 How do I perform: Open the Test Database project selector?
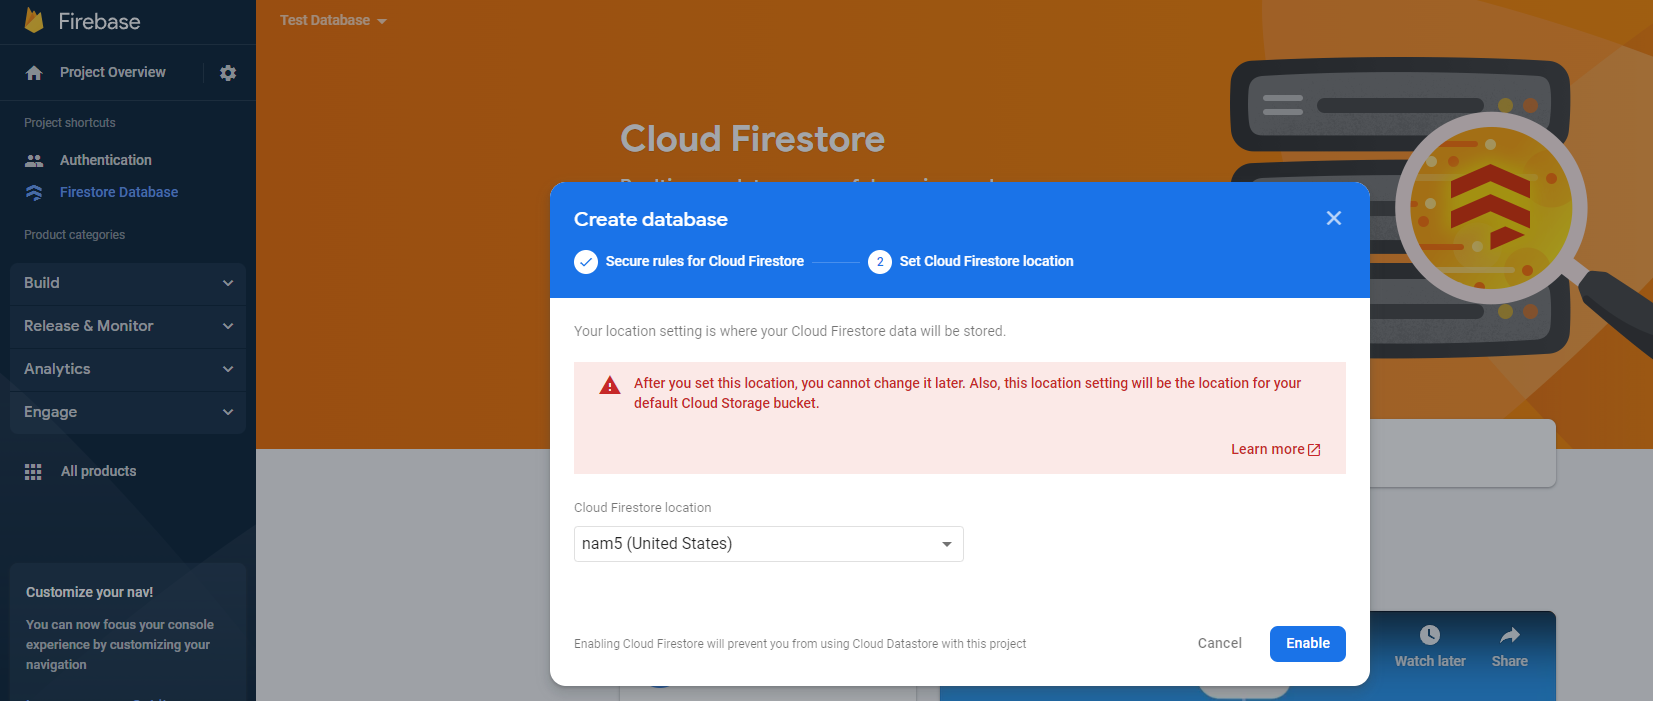[333, 20]
